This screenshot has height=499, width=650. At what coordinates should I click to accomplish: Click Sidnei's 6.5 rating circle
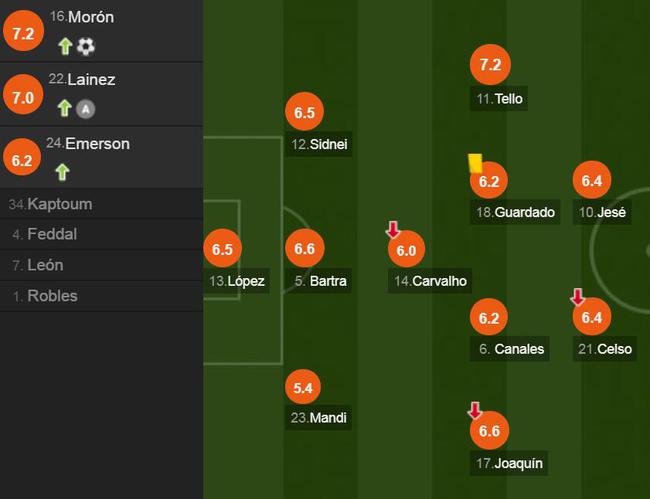coord(304,112)
